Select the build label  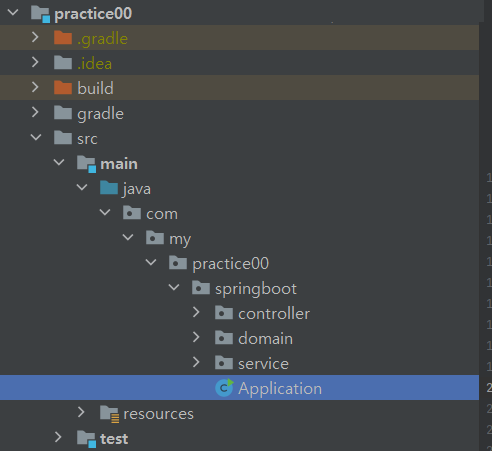point(95,88)
